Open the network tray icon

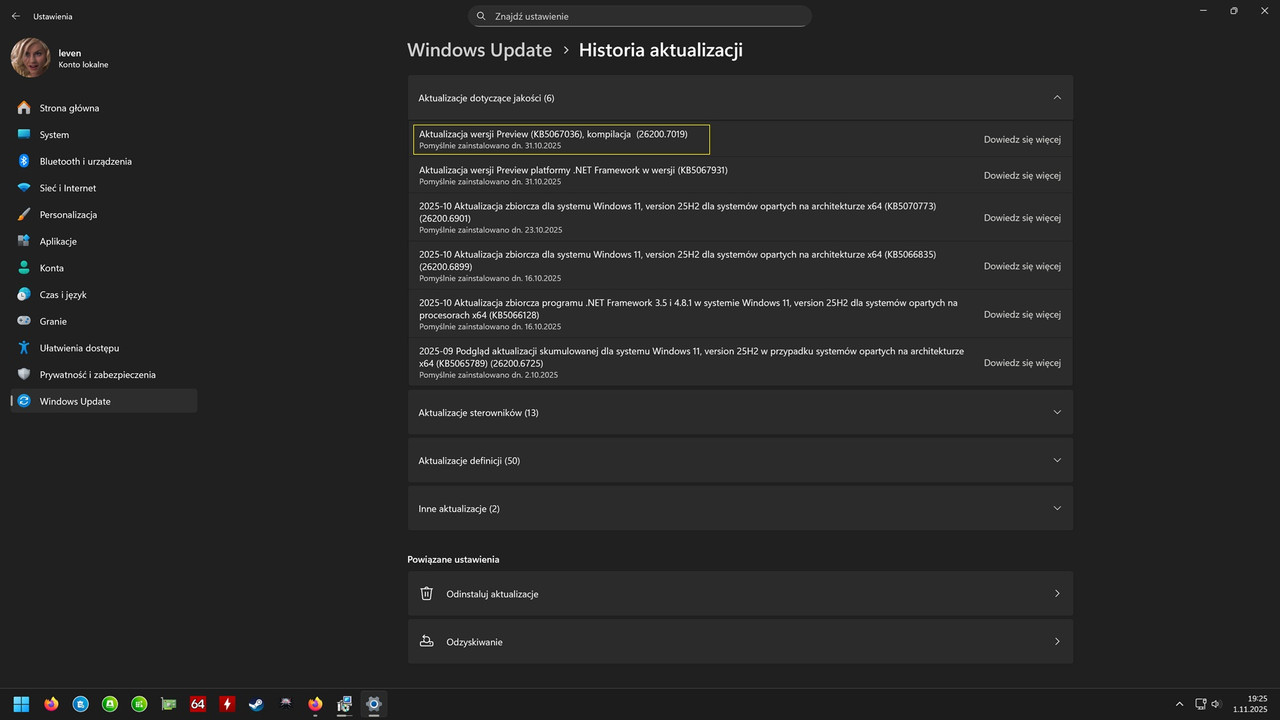point(1200,704)
